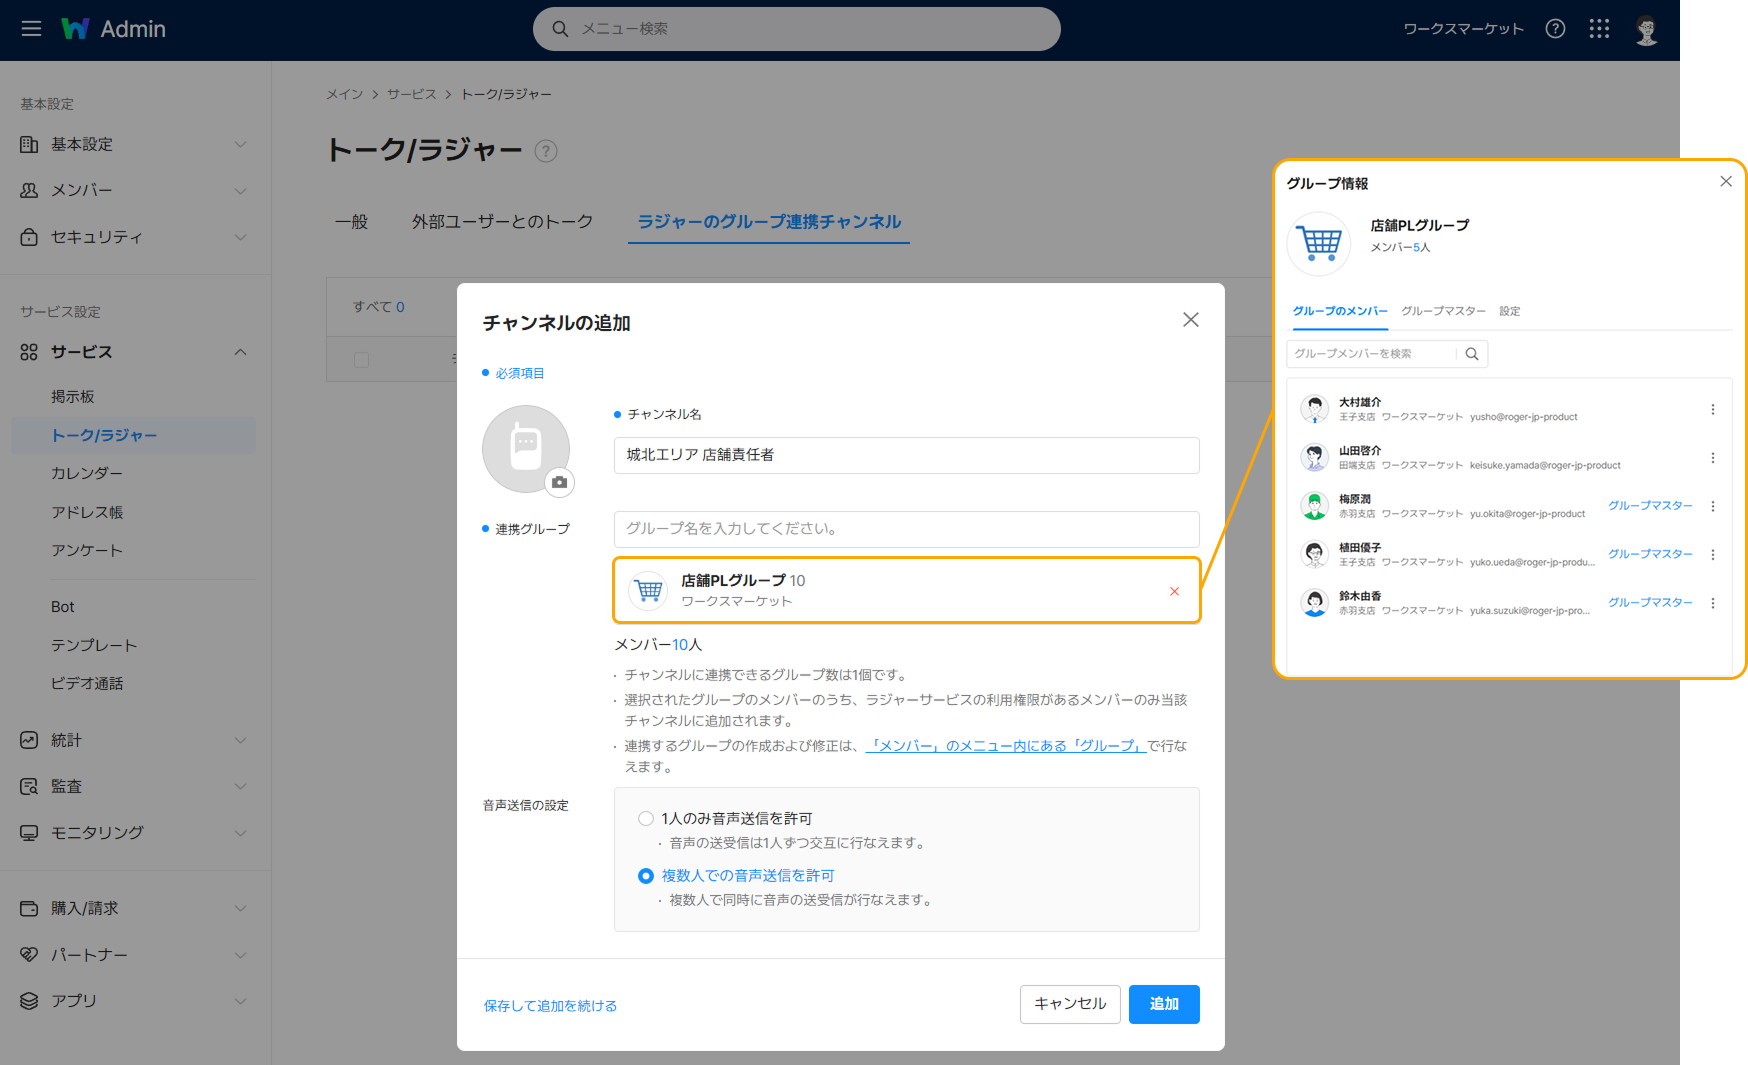Click the camera icon to change channel image

coord(560,482)
